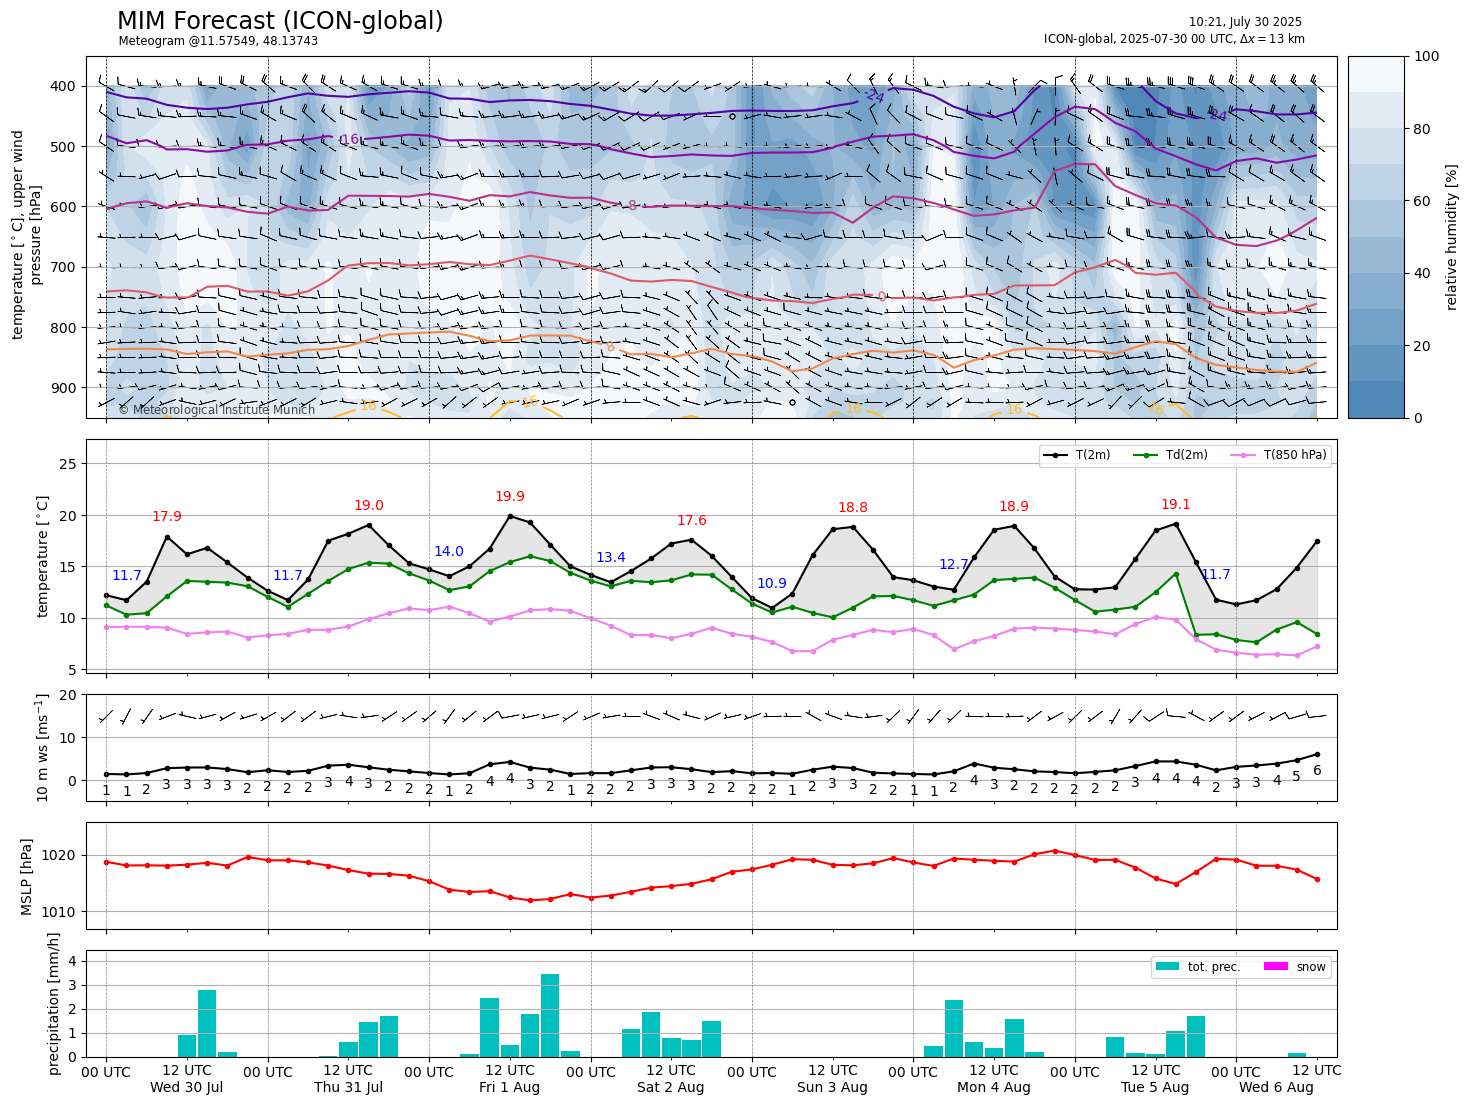Click the "Thu 31 Jul" date label
Viewport: 1469px width, 1105px height.
click(x=348, y=1087)
